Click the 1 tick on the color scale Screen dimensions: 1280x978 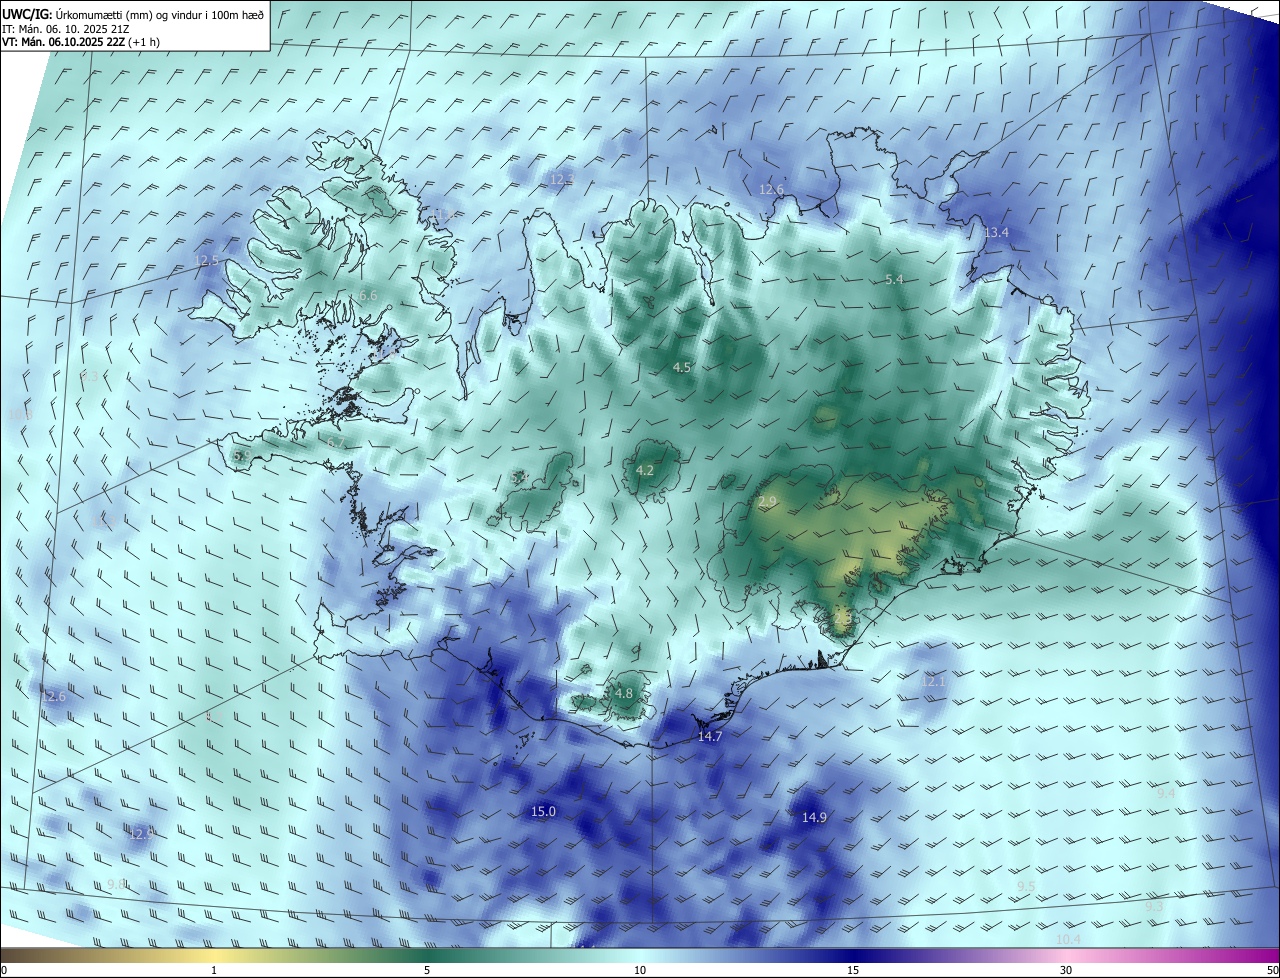pos(214,970)
